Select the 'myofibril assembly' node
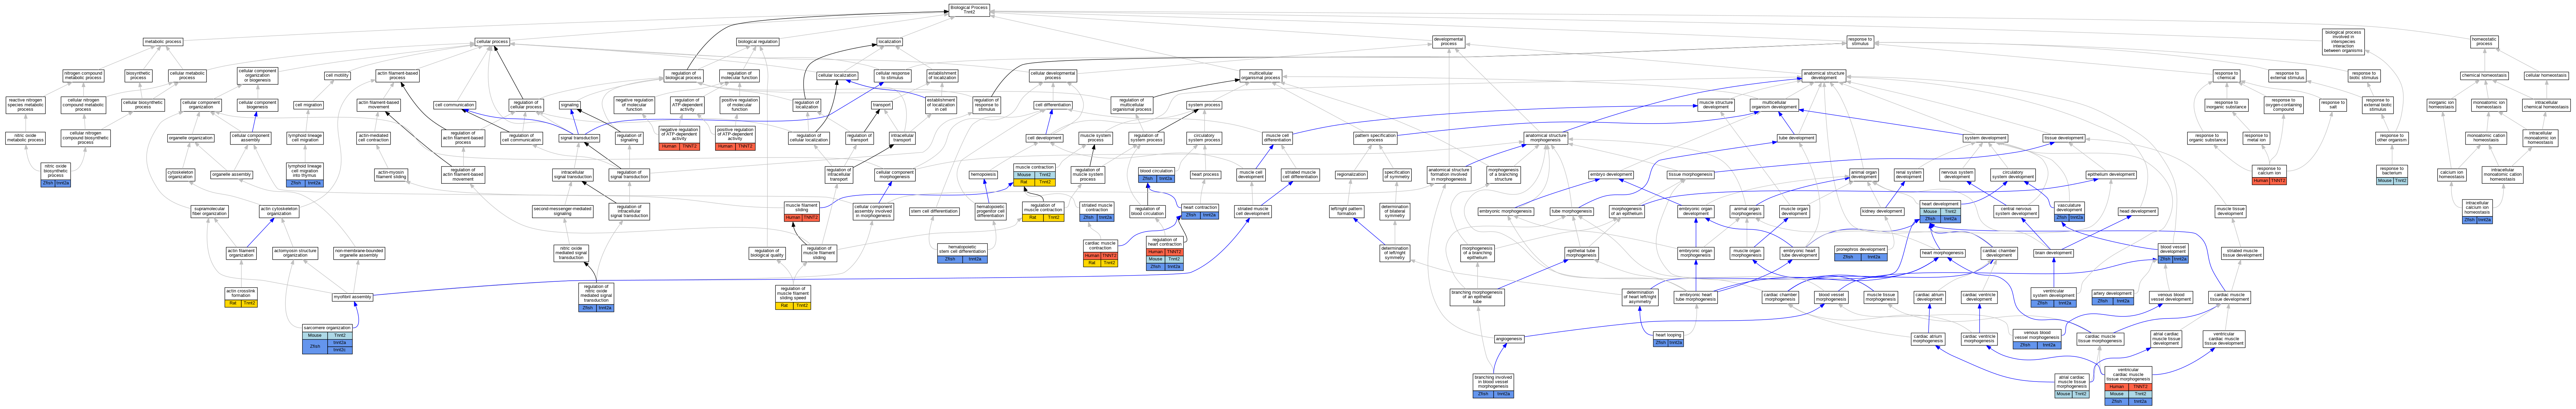The height and width of the screenshot is (409, 2576). pyautogui.click(x=352, y=297)
